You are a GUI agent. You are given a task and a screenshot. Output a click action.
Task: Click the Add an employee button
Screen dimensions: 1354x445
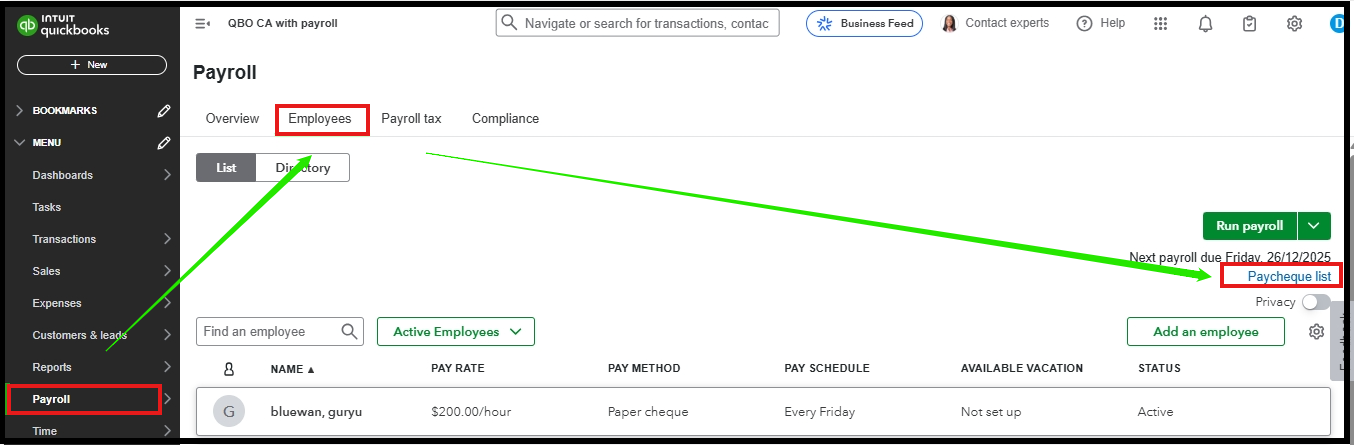pyautogui.click(x=1206, y=332)
